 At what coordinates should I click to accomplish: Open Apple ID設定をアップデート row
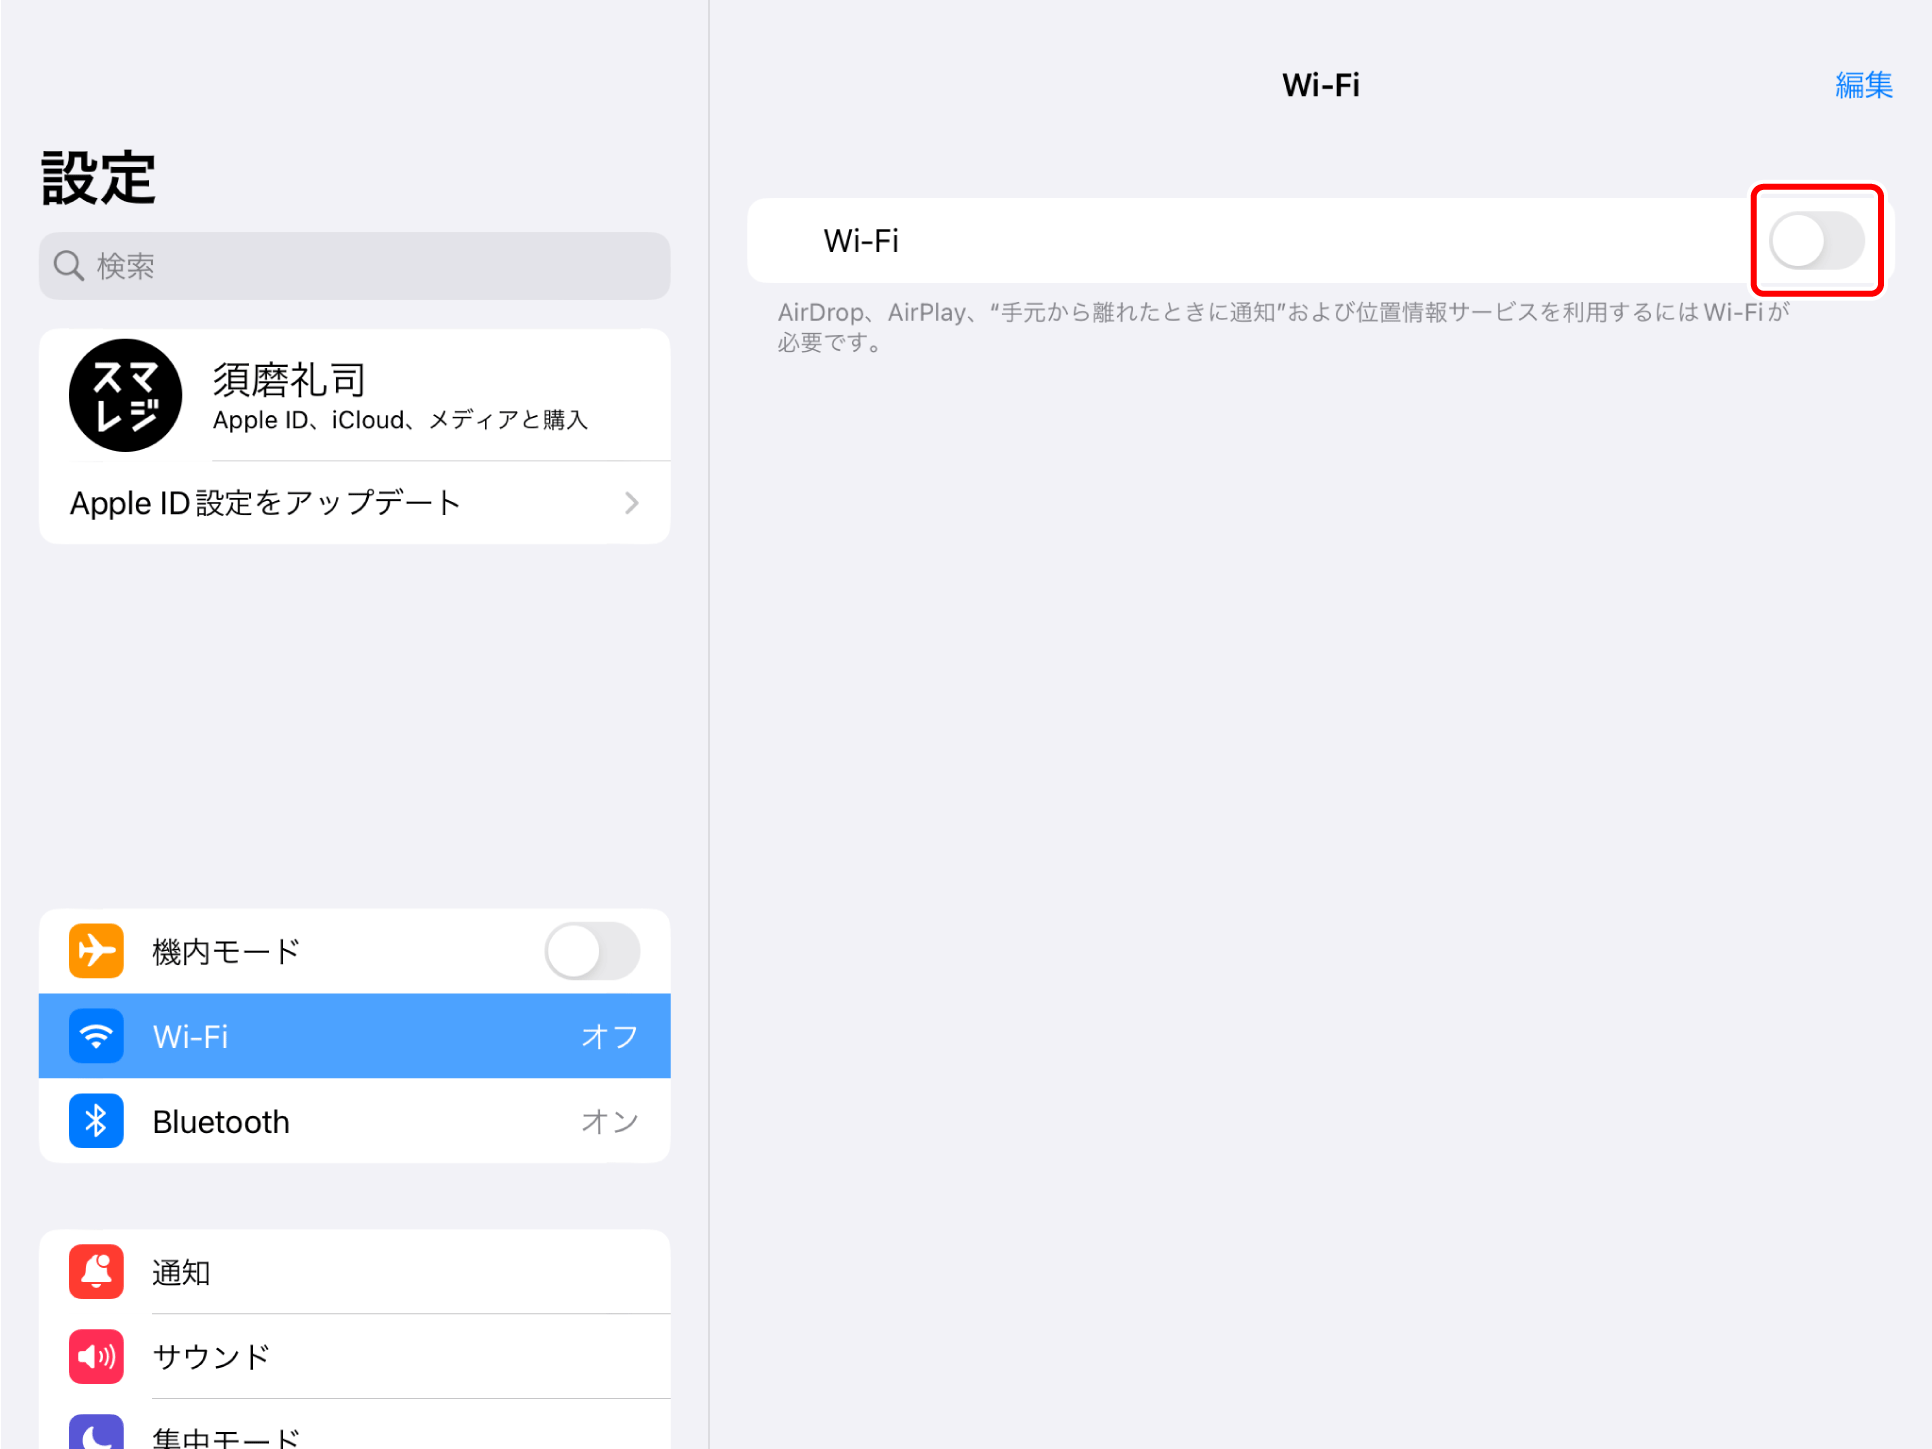click(x=355, y=503)
